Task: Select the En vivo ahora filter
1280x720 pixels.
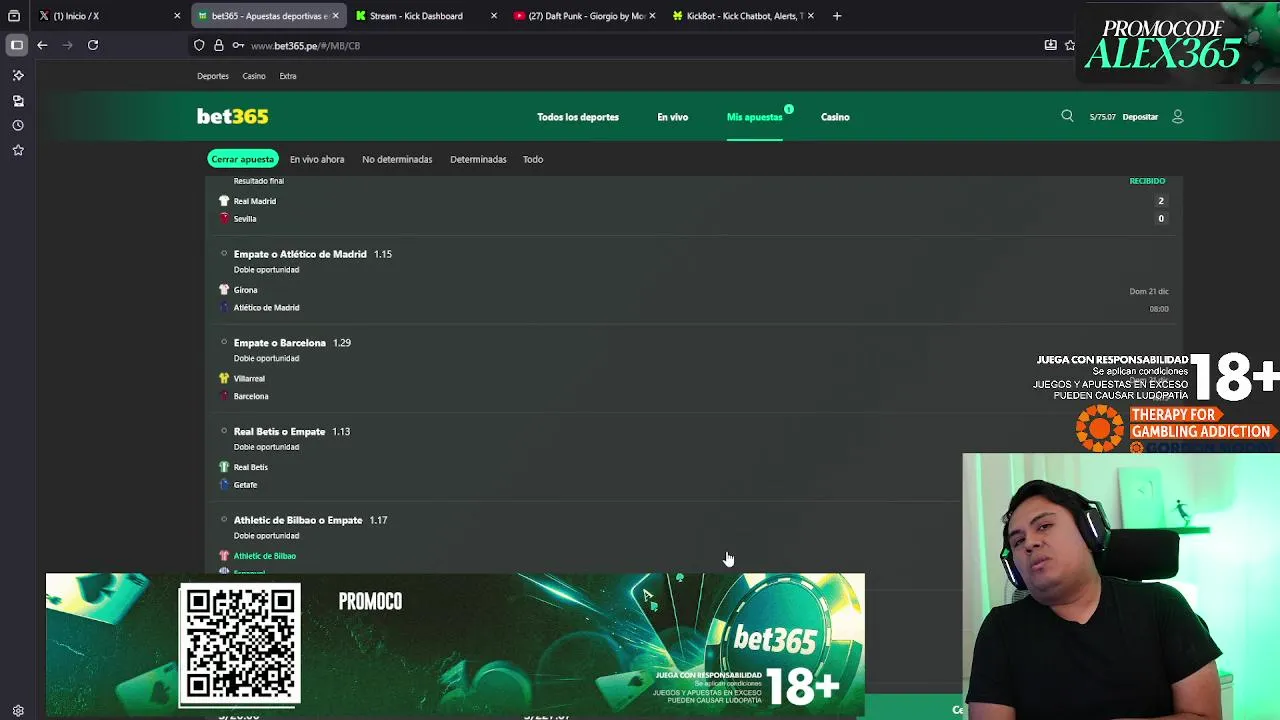Action: 317,159
